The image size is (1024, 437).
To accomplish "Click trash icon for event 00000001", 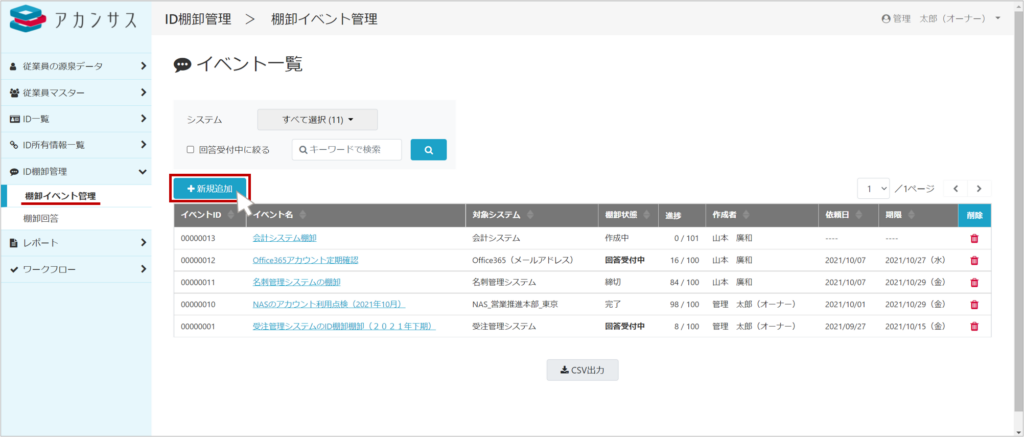I will tap(974, 326).
